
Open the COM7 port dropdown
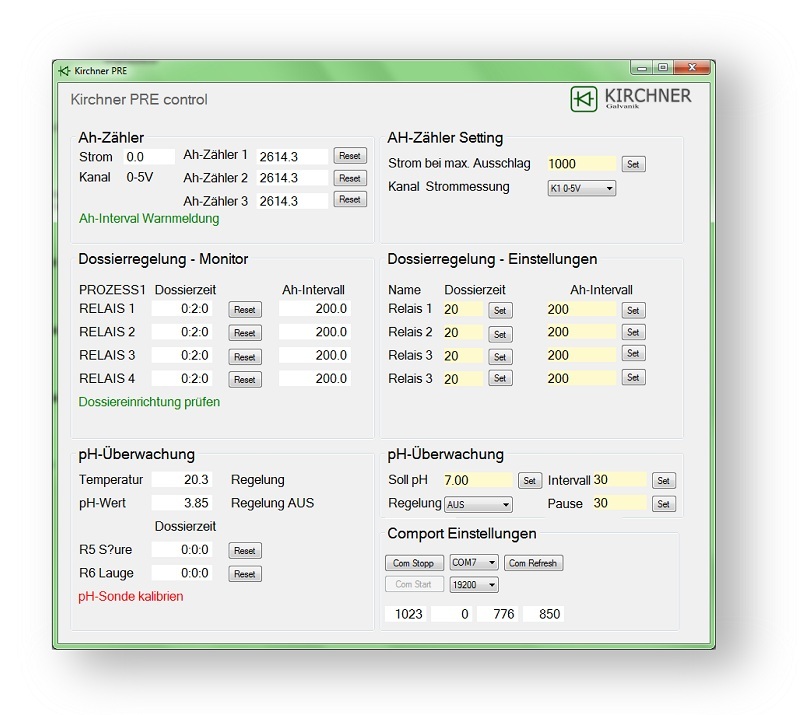coord(474,563)
